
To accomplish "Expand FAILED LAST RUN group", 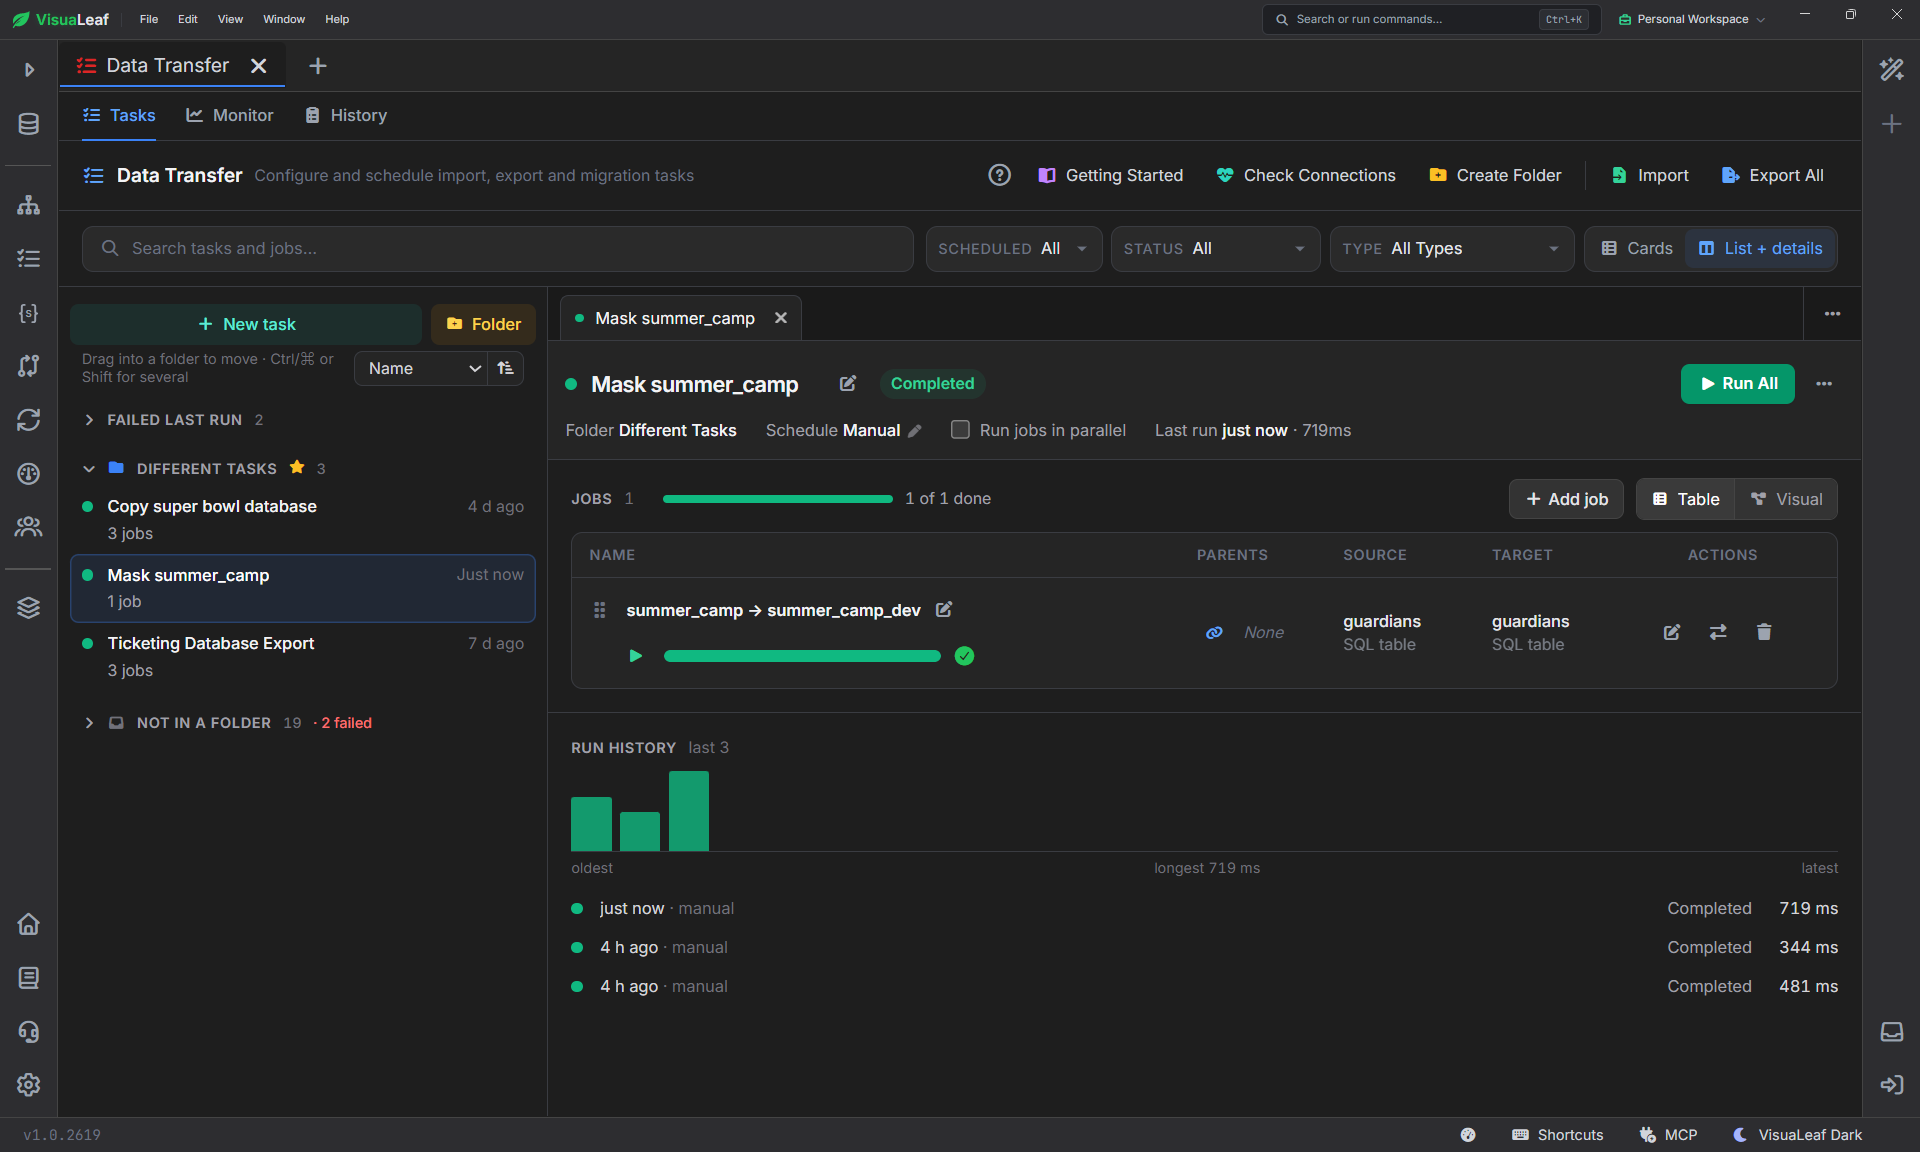I will pyautogui.click(x=89, y=420).
